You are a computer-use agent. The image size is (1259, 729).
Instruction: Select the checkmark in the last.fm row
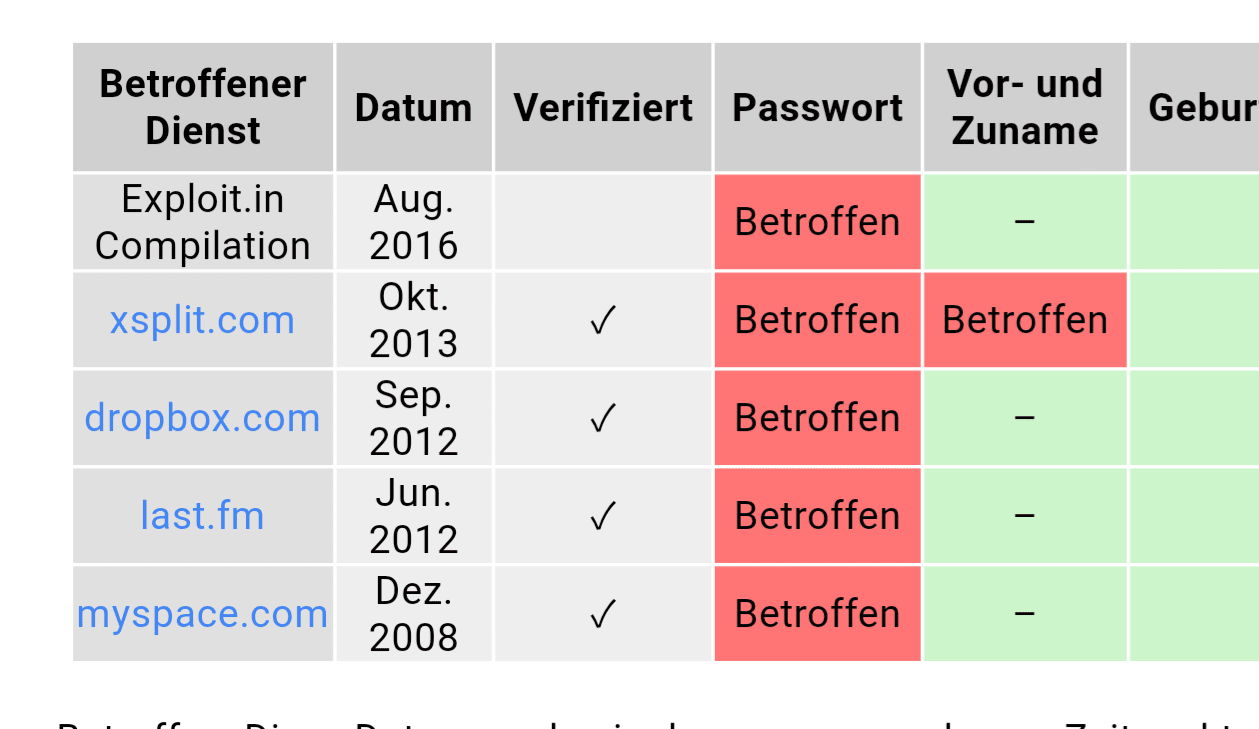[x=602, y=517]
